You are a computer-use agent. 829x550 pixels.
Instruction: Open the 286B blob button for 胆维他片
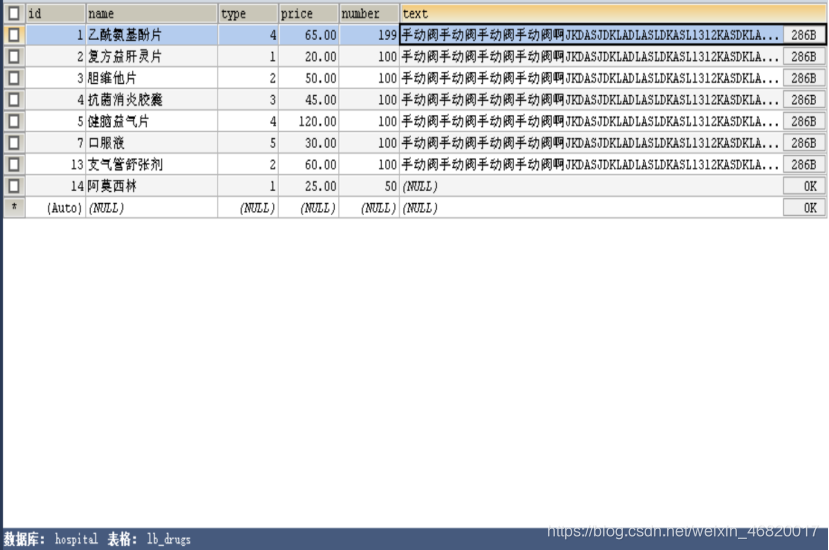[x=804, y=78]
